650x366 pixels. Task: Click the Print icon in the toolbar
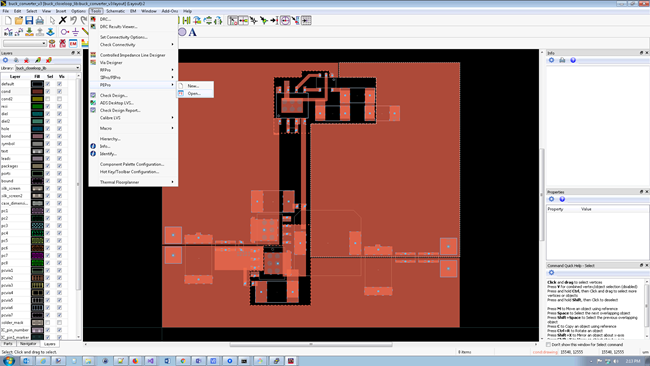40,20
